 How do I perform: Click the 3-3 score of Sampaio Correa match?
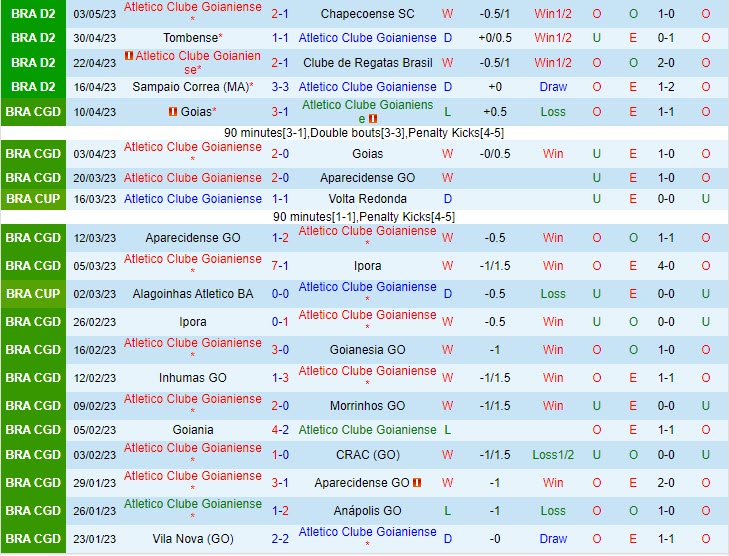(x=280, y=87)
